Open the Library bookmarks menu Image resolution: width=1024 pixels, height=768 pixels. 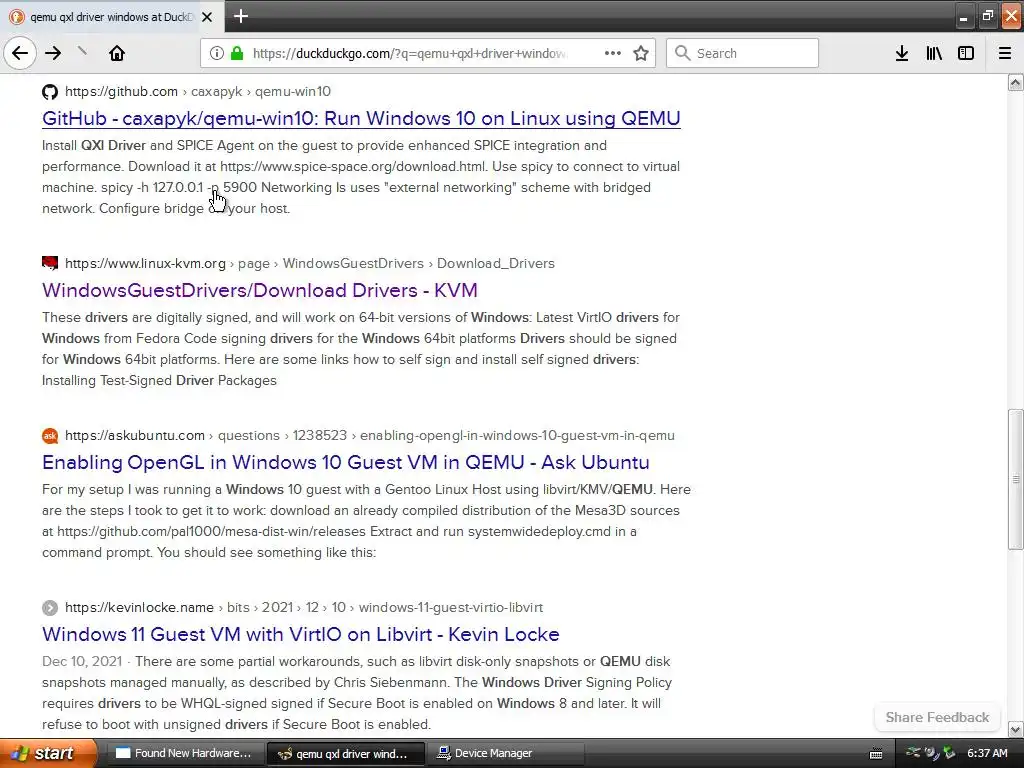point(934,53)
